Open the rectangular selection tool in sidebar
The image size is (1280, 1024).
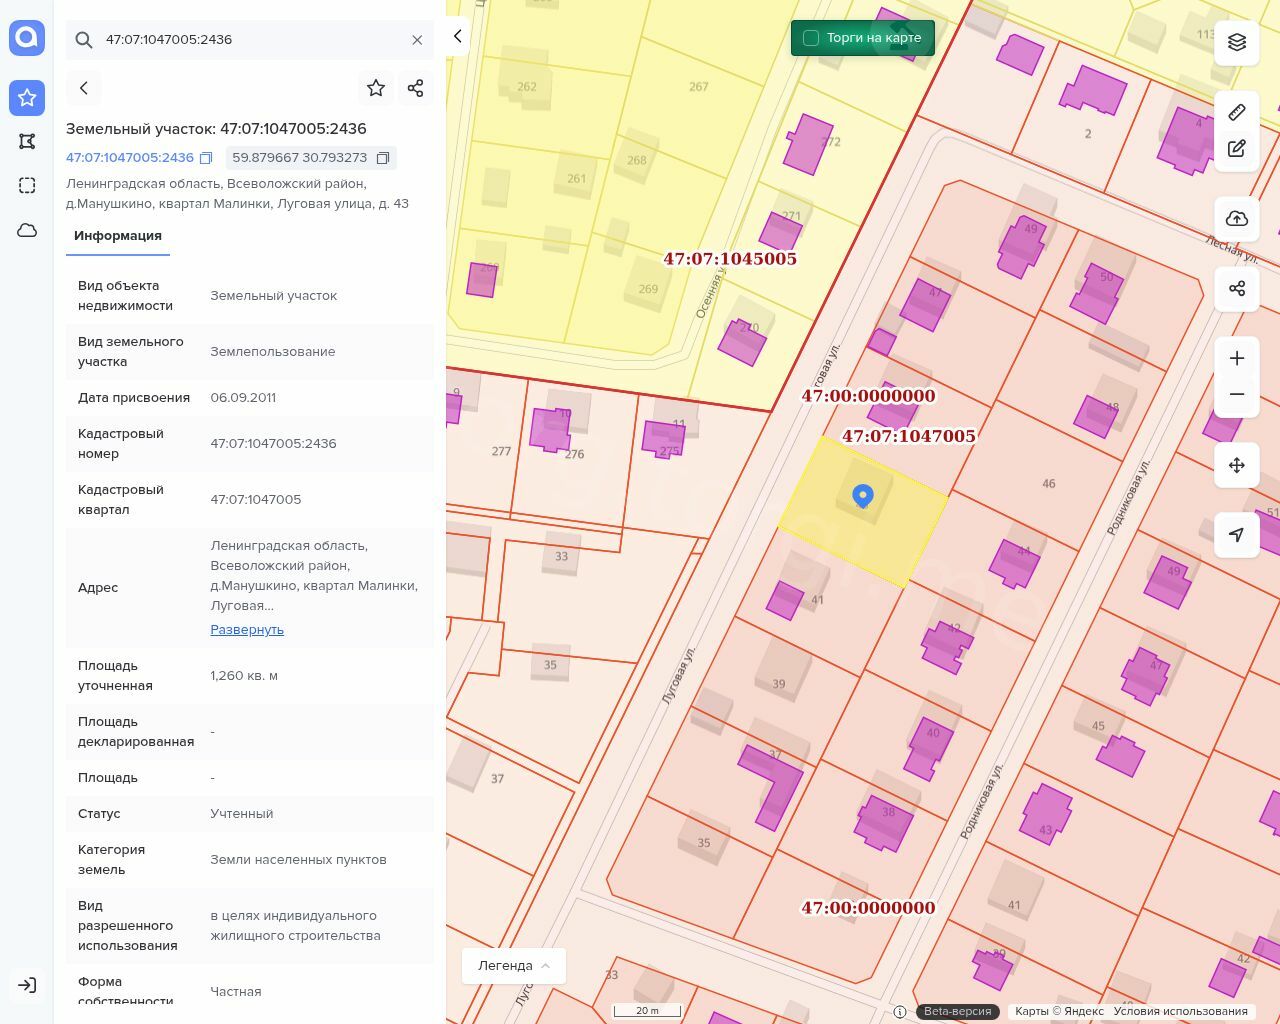coord(27,186)
